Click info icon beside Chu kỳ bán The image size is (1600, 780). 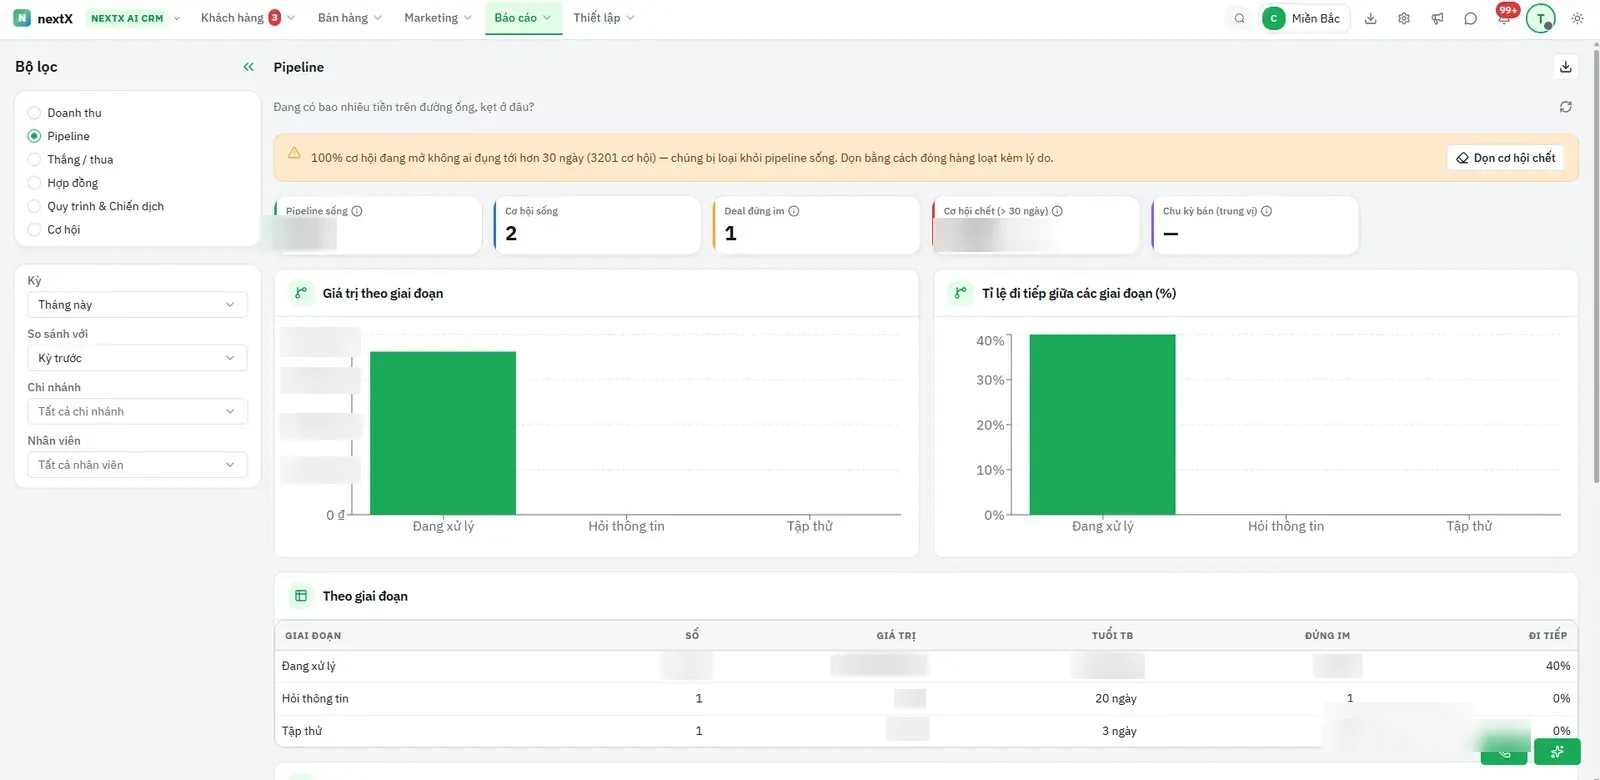click(x=1267, y=211)
